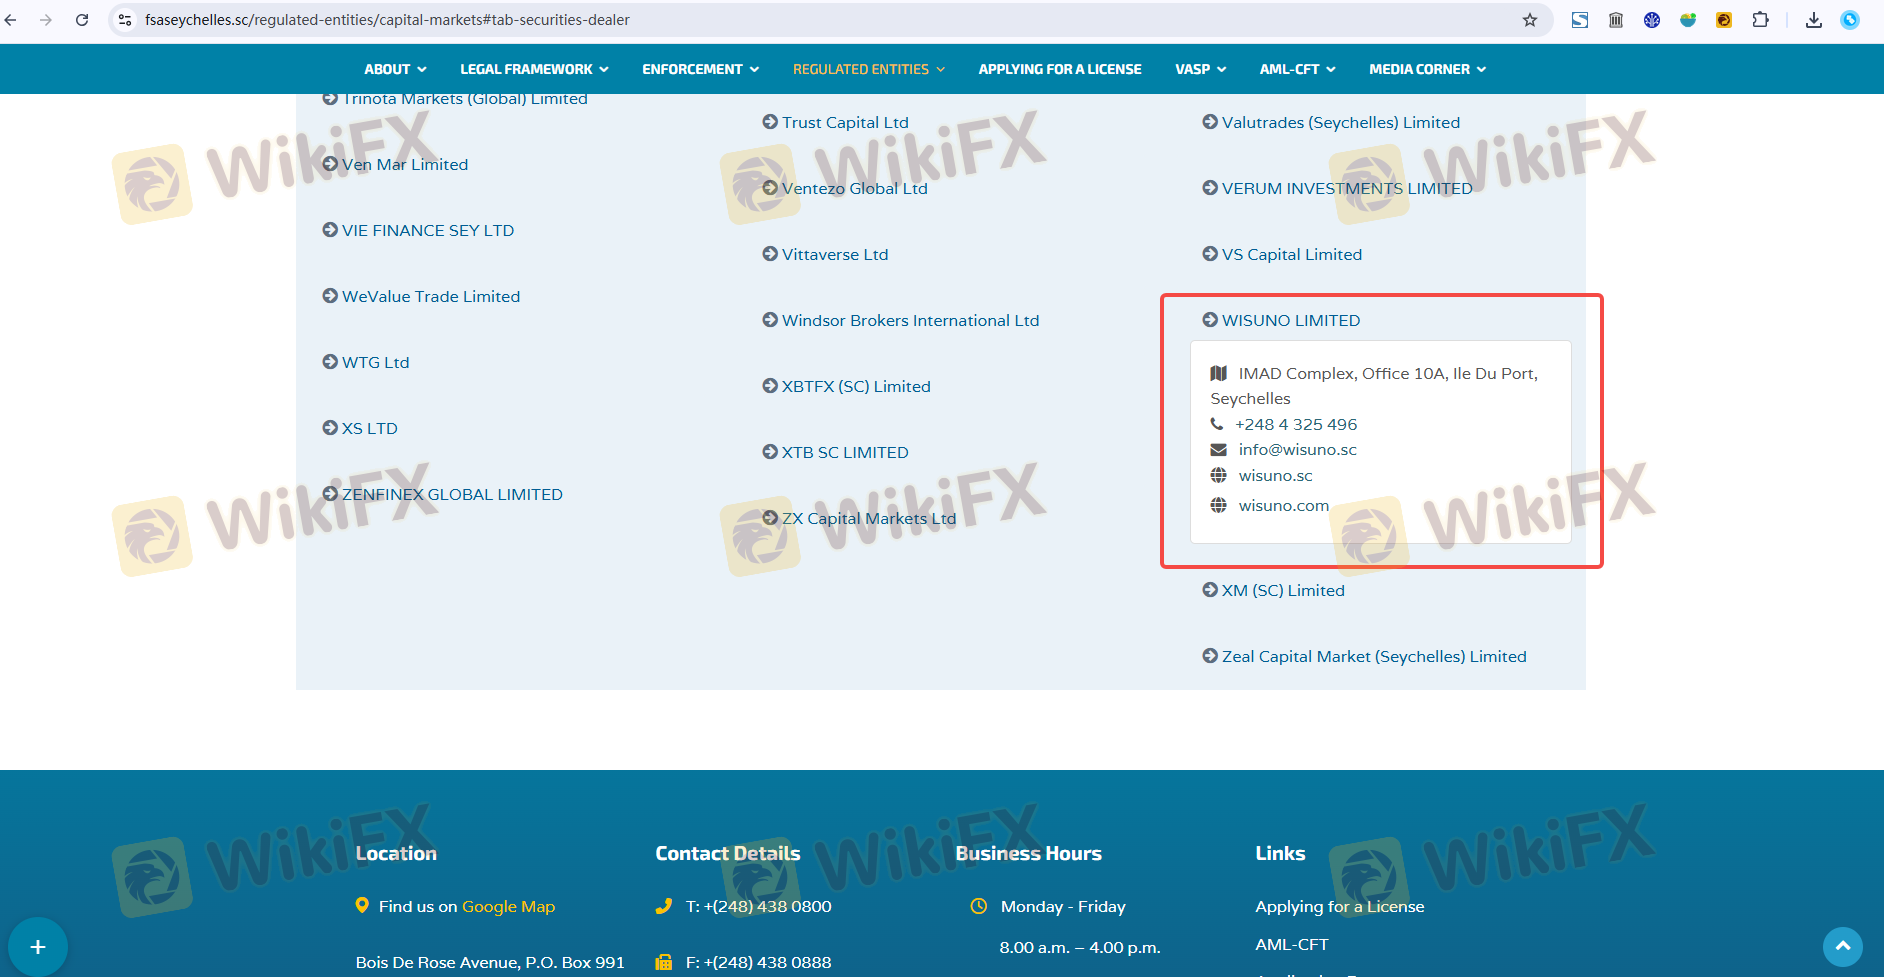Click the site info icon in address bar
The image size is (1884, 977).
pyautogui.click(x=125, y=20)
